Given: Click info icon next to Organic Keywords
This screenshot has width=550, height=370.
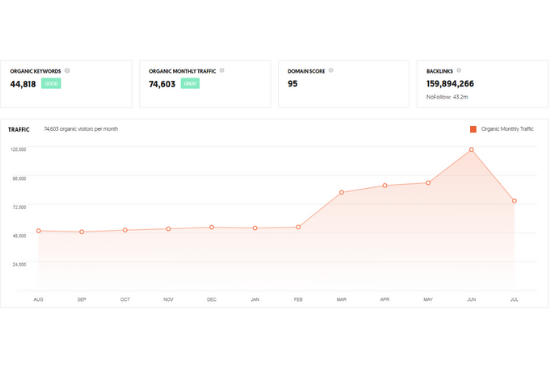Looking at the screenshot, I should coord(67,71).
